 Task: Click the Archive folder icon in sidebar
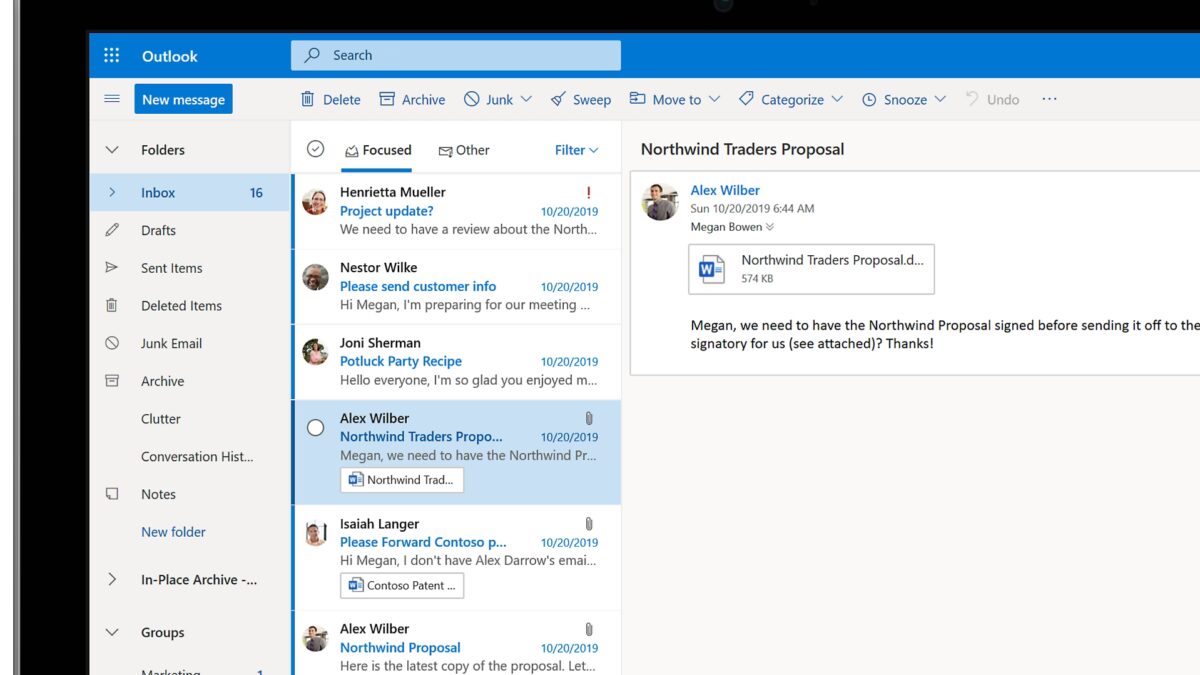[112, 381]
